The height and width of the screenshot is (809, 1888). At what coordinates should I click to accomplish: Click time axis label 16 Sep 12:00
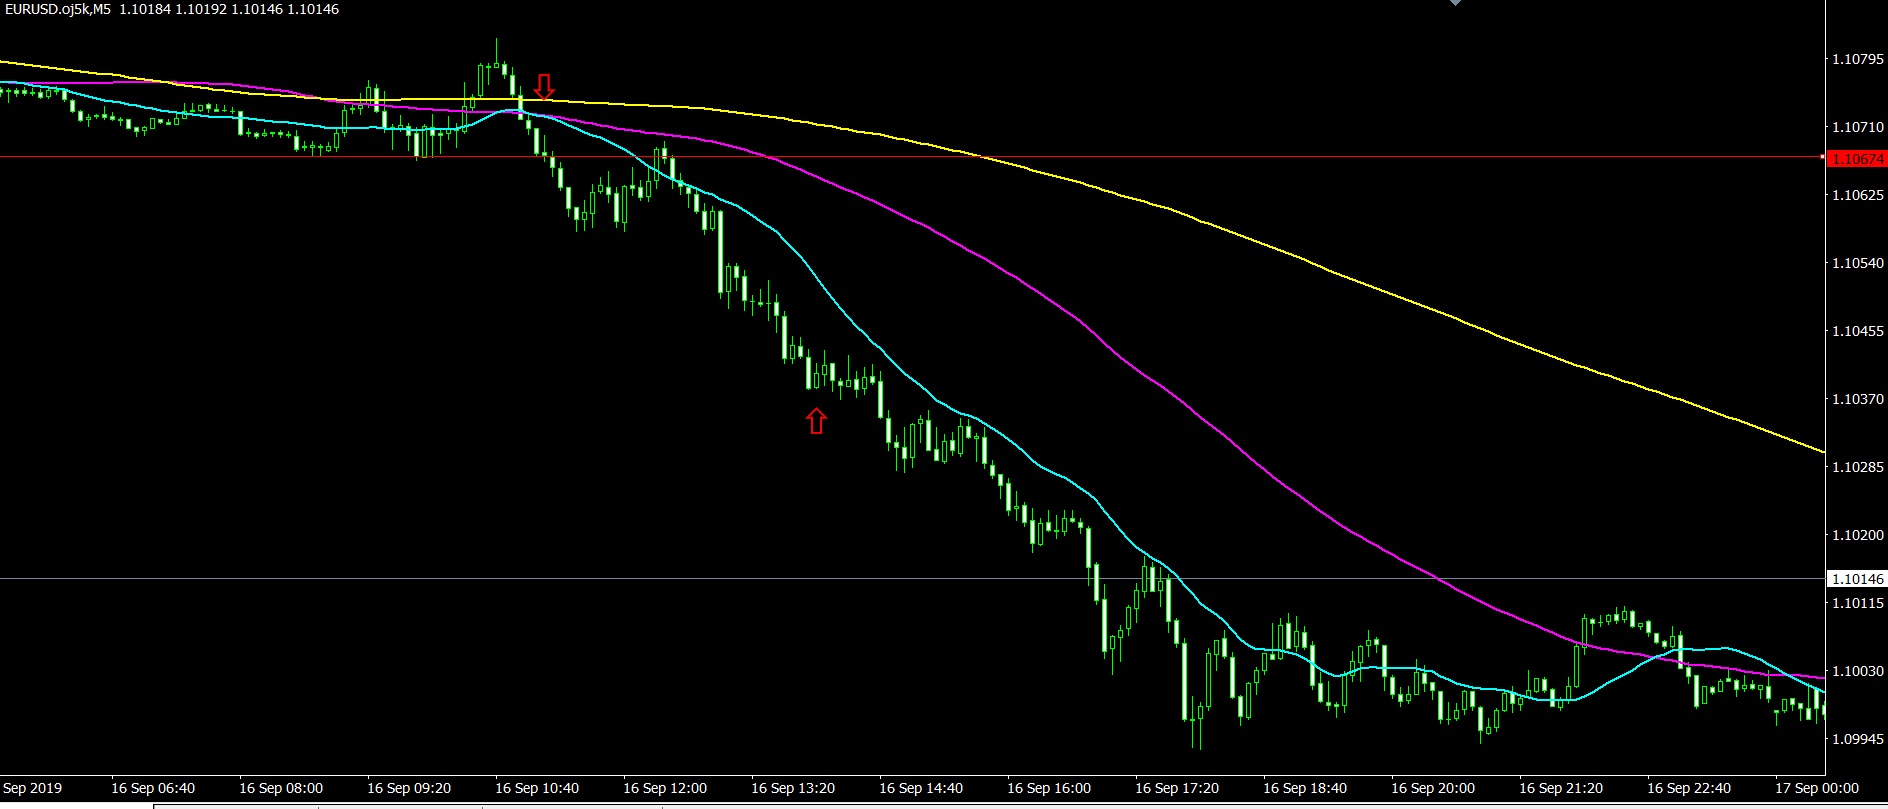click(665, 788)
